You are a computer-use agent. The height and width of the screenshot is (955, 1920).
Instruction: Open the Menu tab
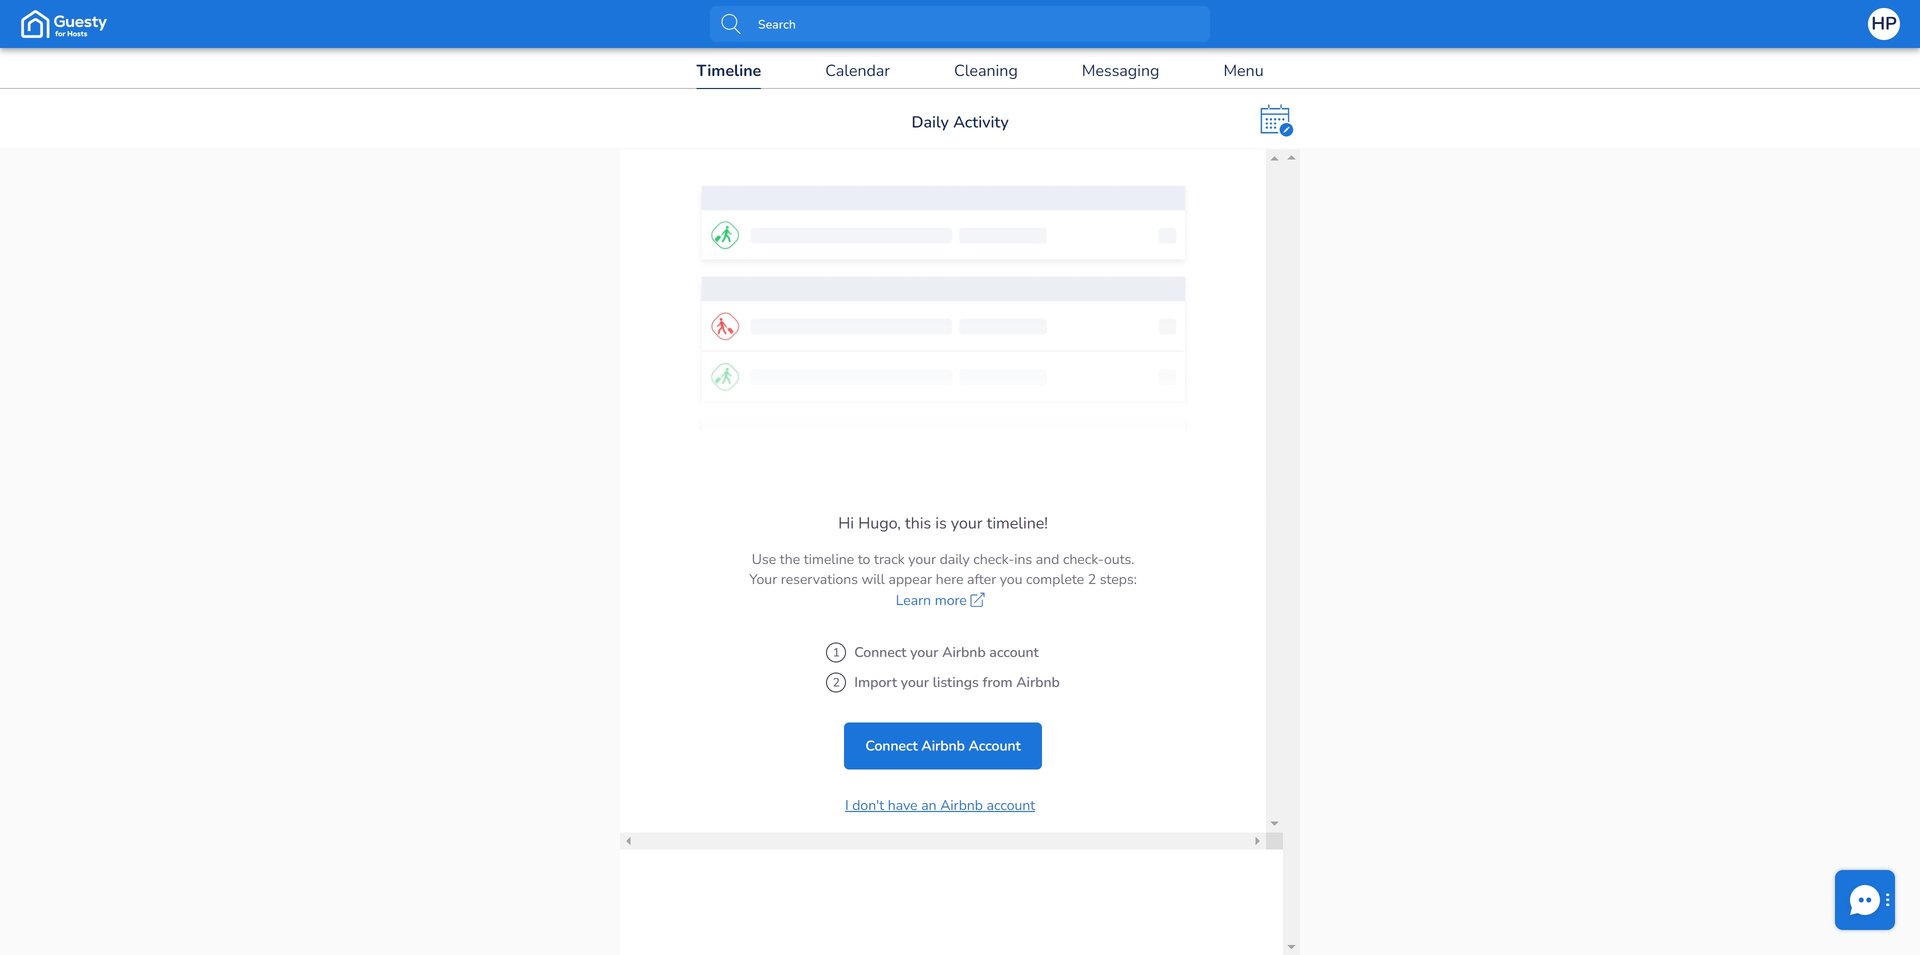coord(1243,71)
